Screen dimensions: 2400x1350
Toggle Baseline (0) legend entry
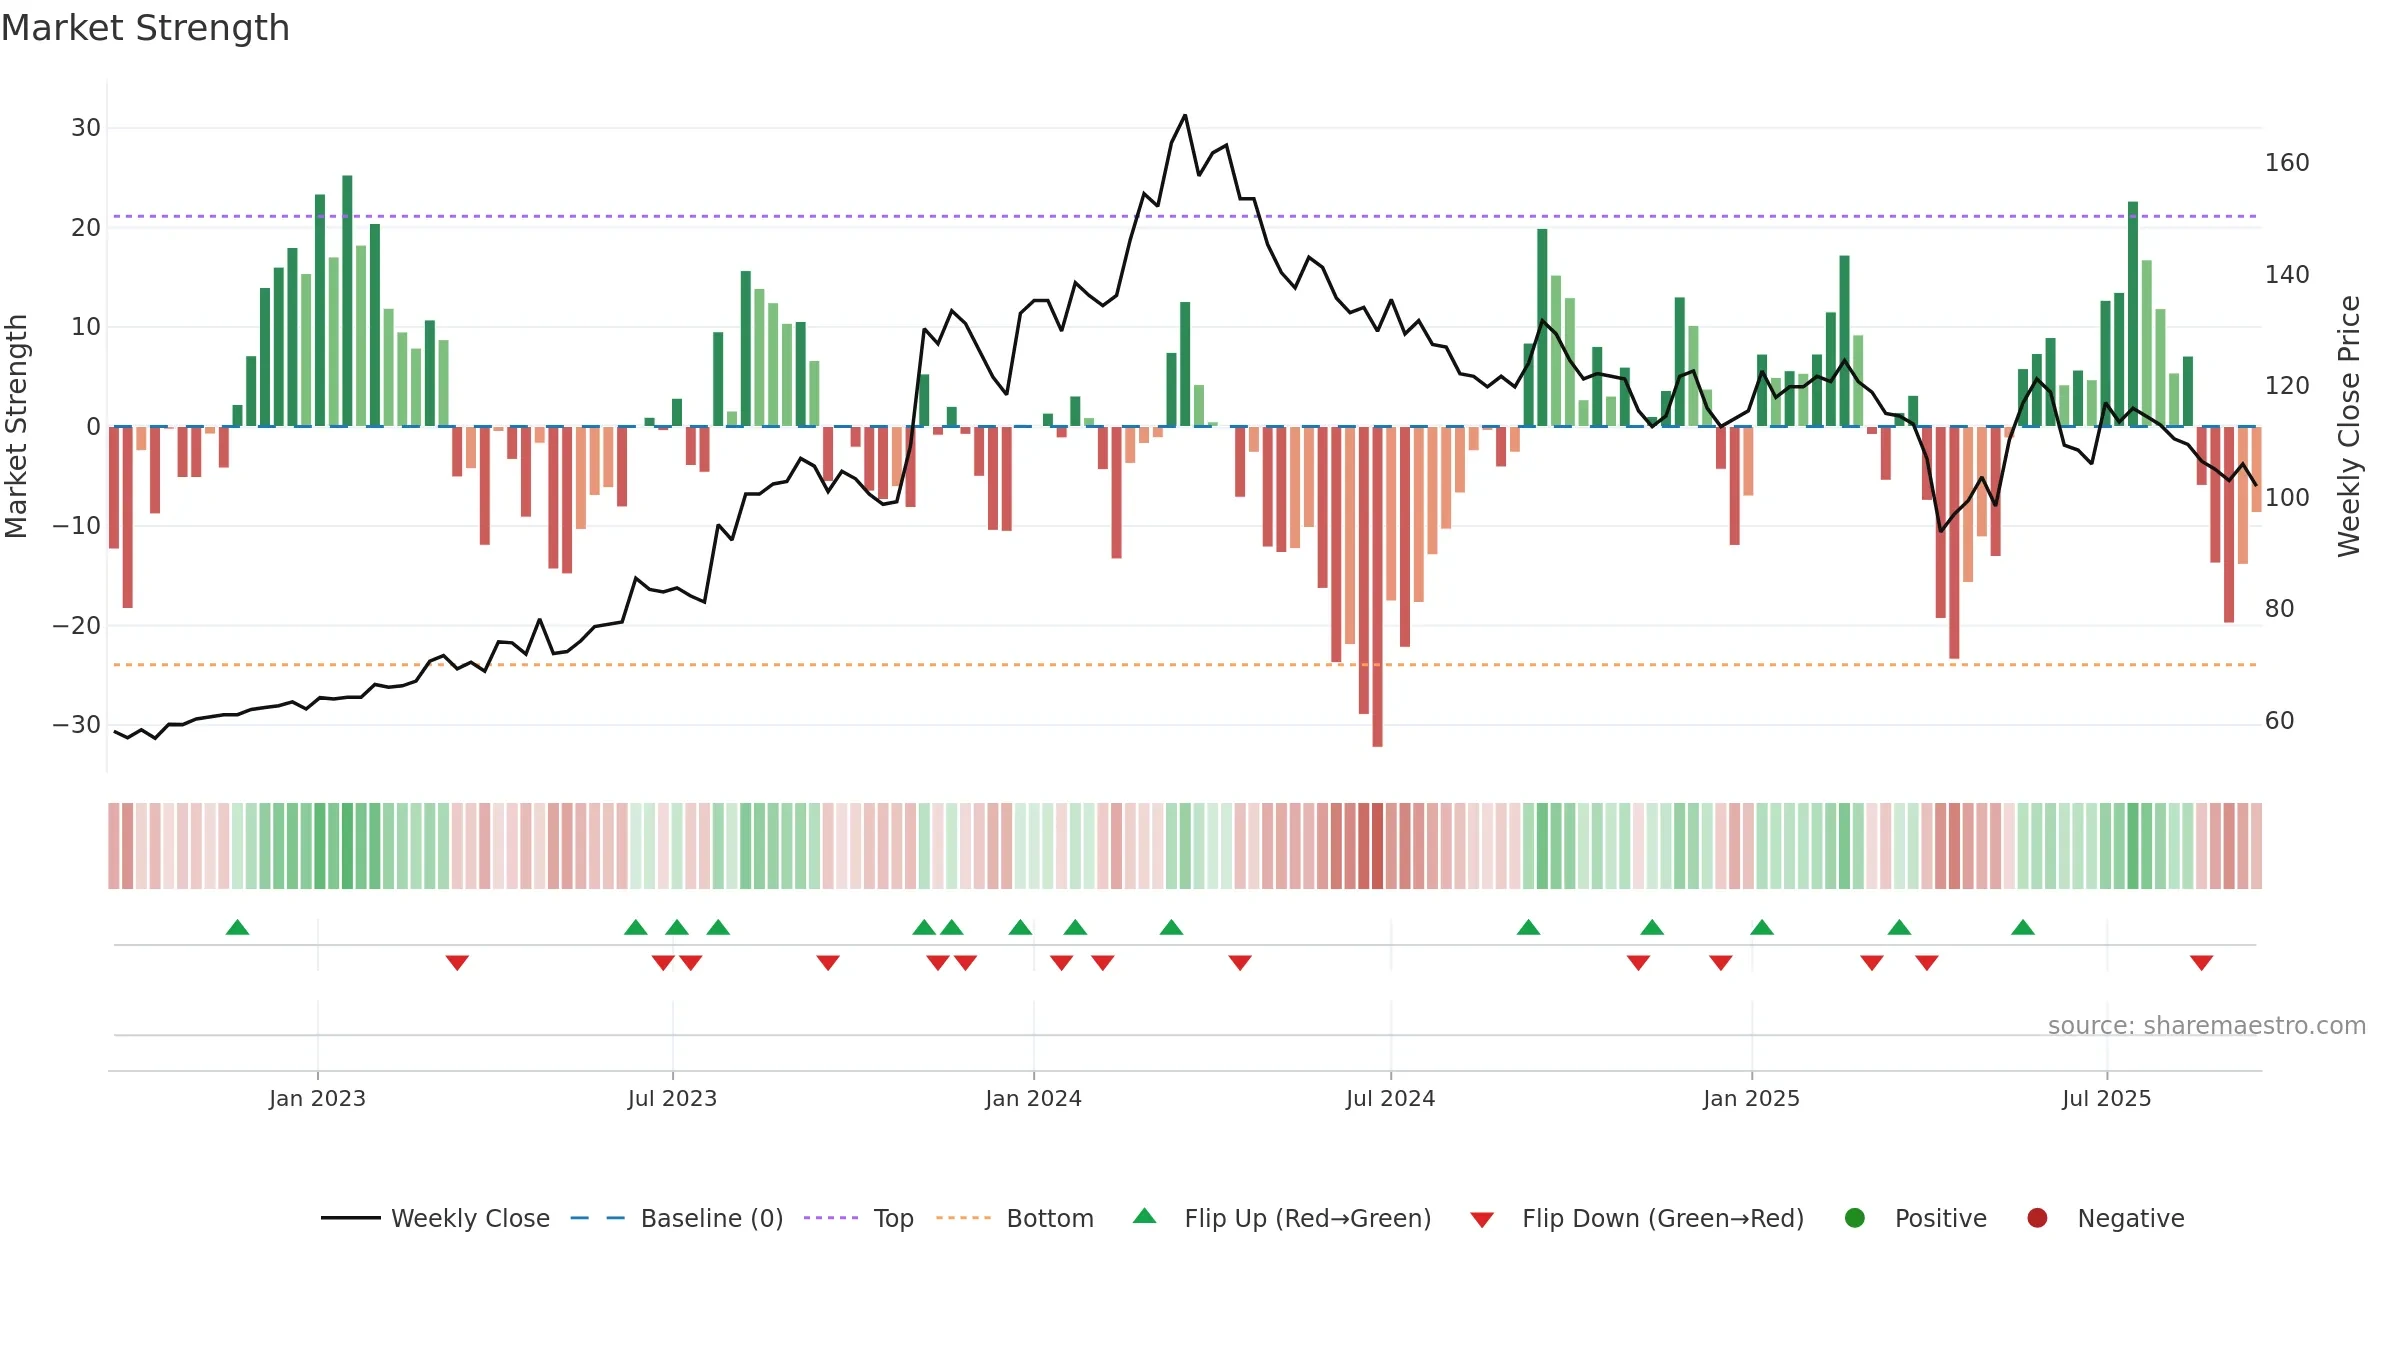pos(676,1218)
